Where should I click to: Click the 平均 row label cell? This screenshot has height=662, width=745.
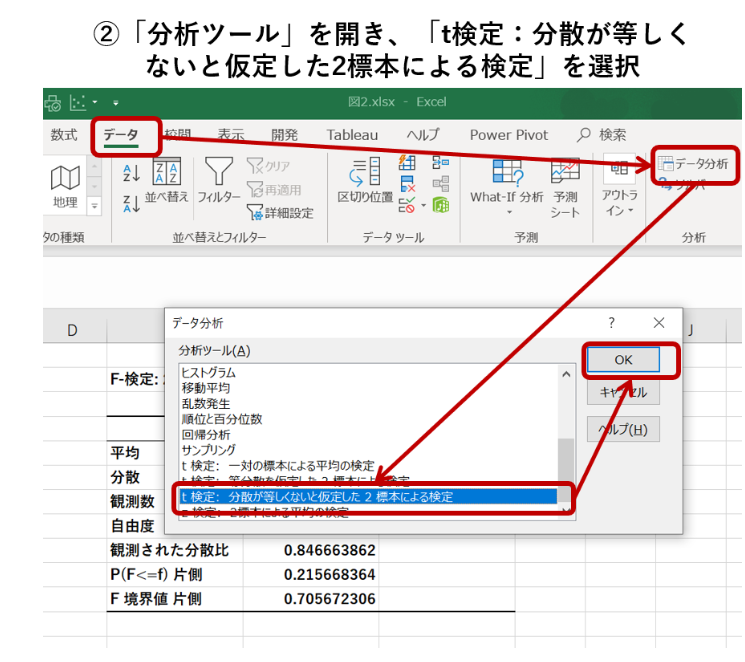(136, 453)
